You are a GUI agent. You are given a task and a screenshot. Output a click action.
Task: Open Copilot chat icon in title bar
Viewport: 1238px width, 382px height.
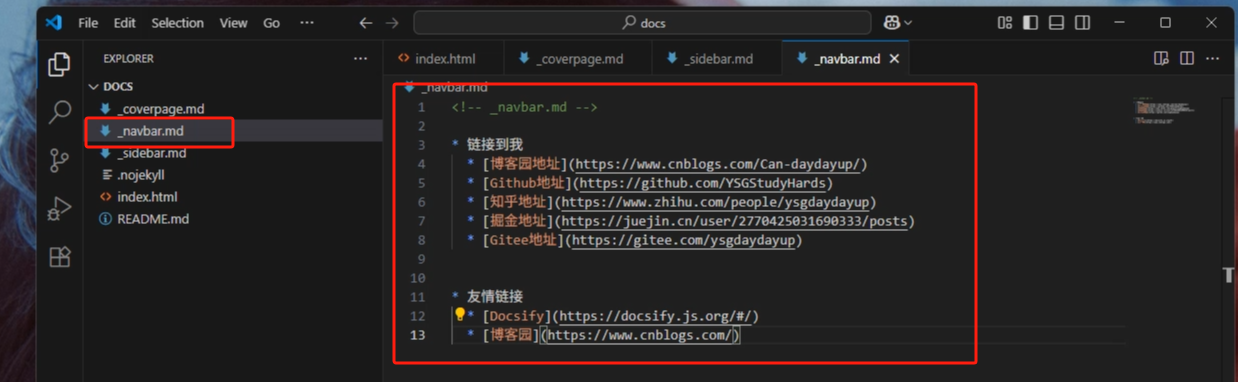897,22
